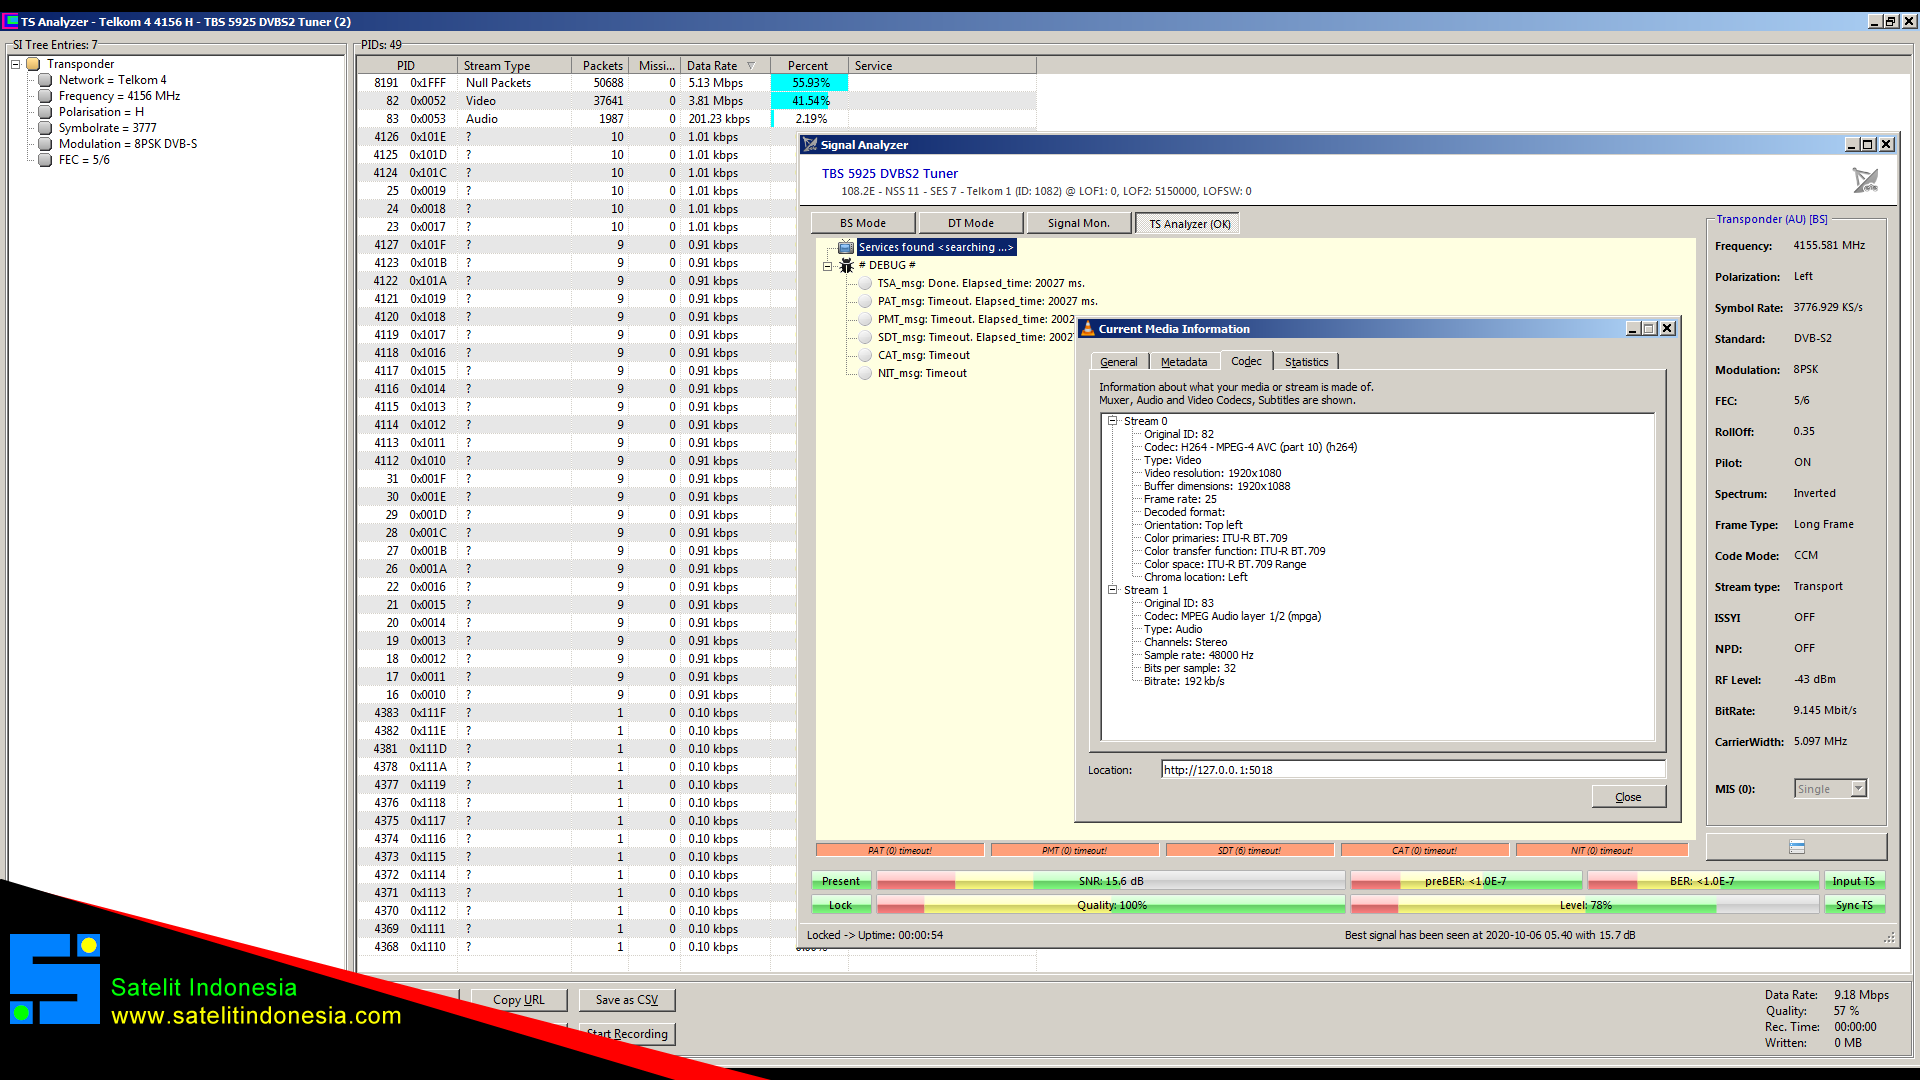The width and height of the screenshot is (1920, 1080).
Task: Select the Audio stream row PID 83
Action: (x=697, y=119)
